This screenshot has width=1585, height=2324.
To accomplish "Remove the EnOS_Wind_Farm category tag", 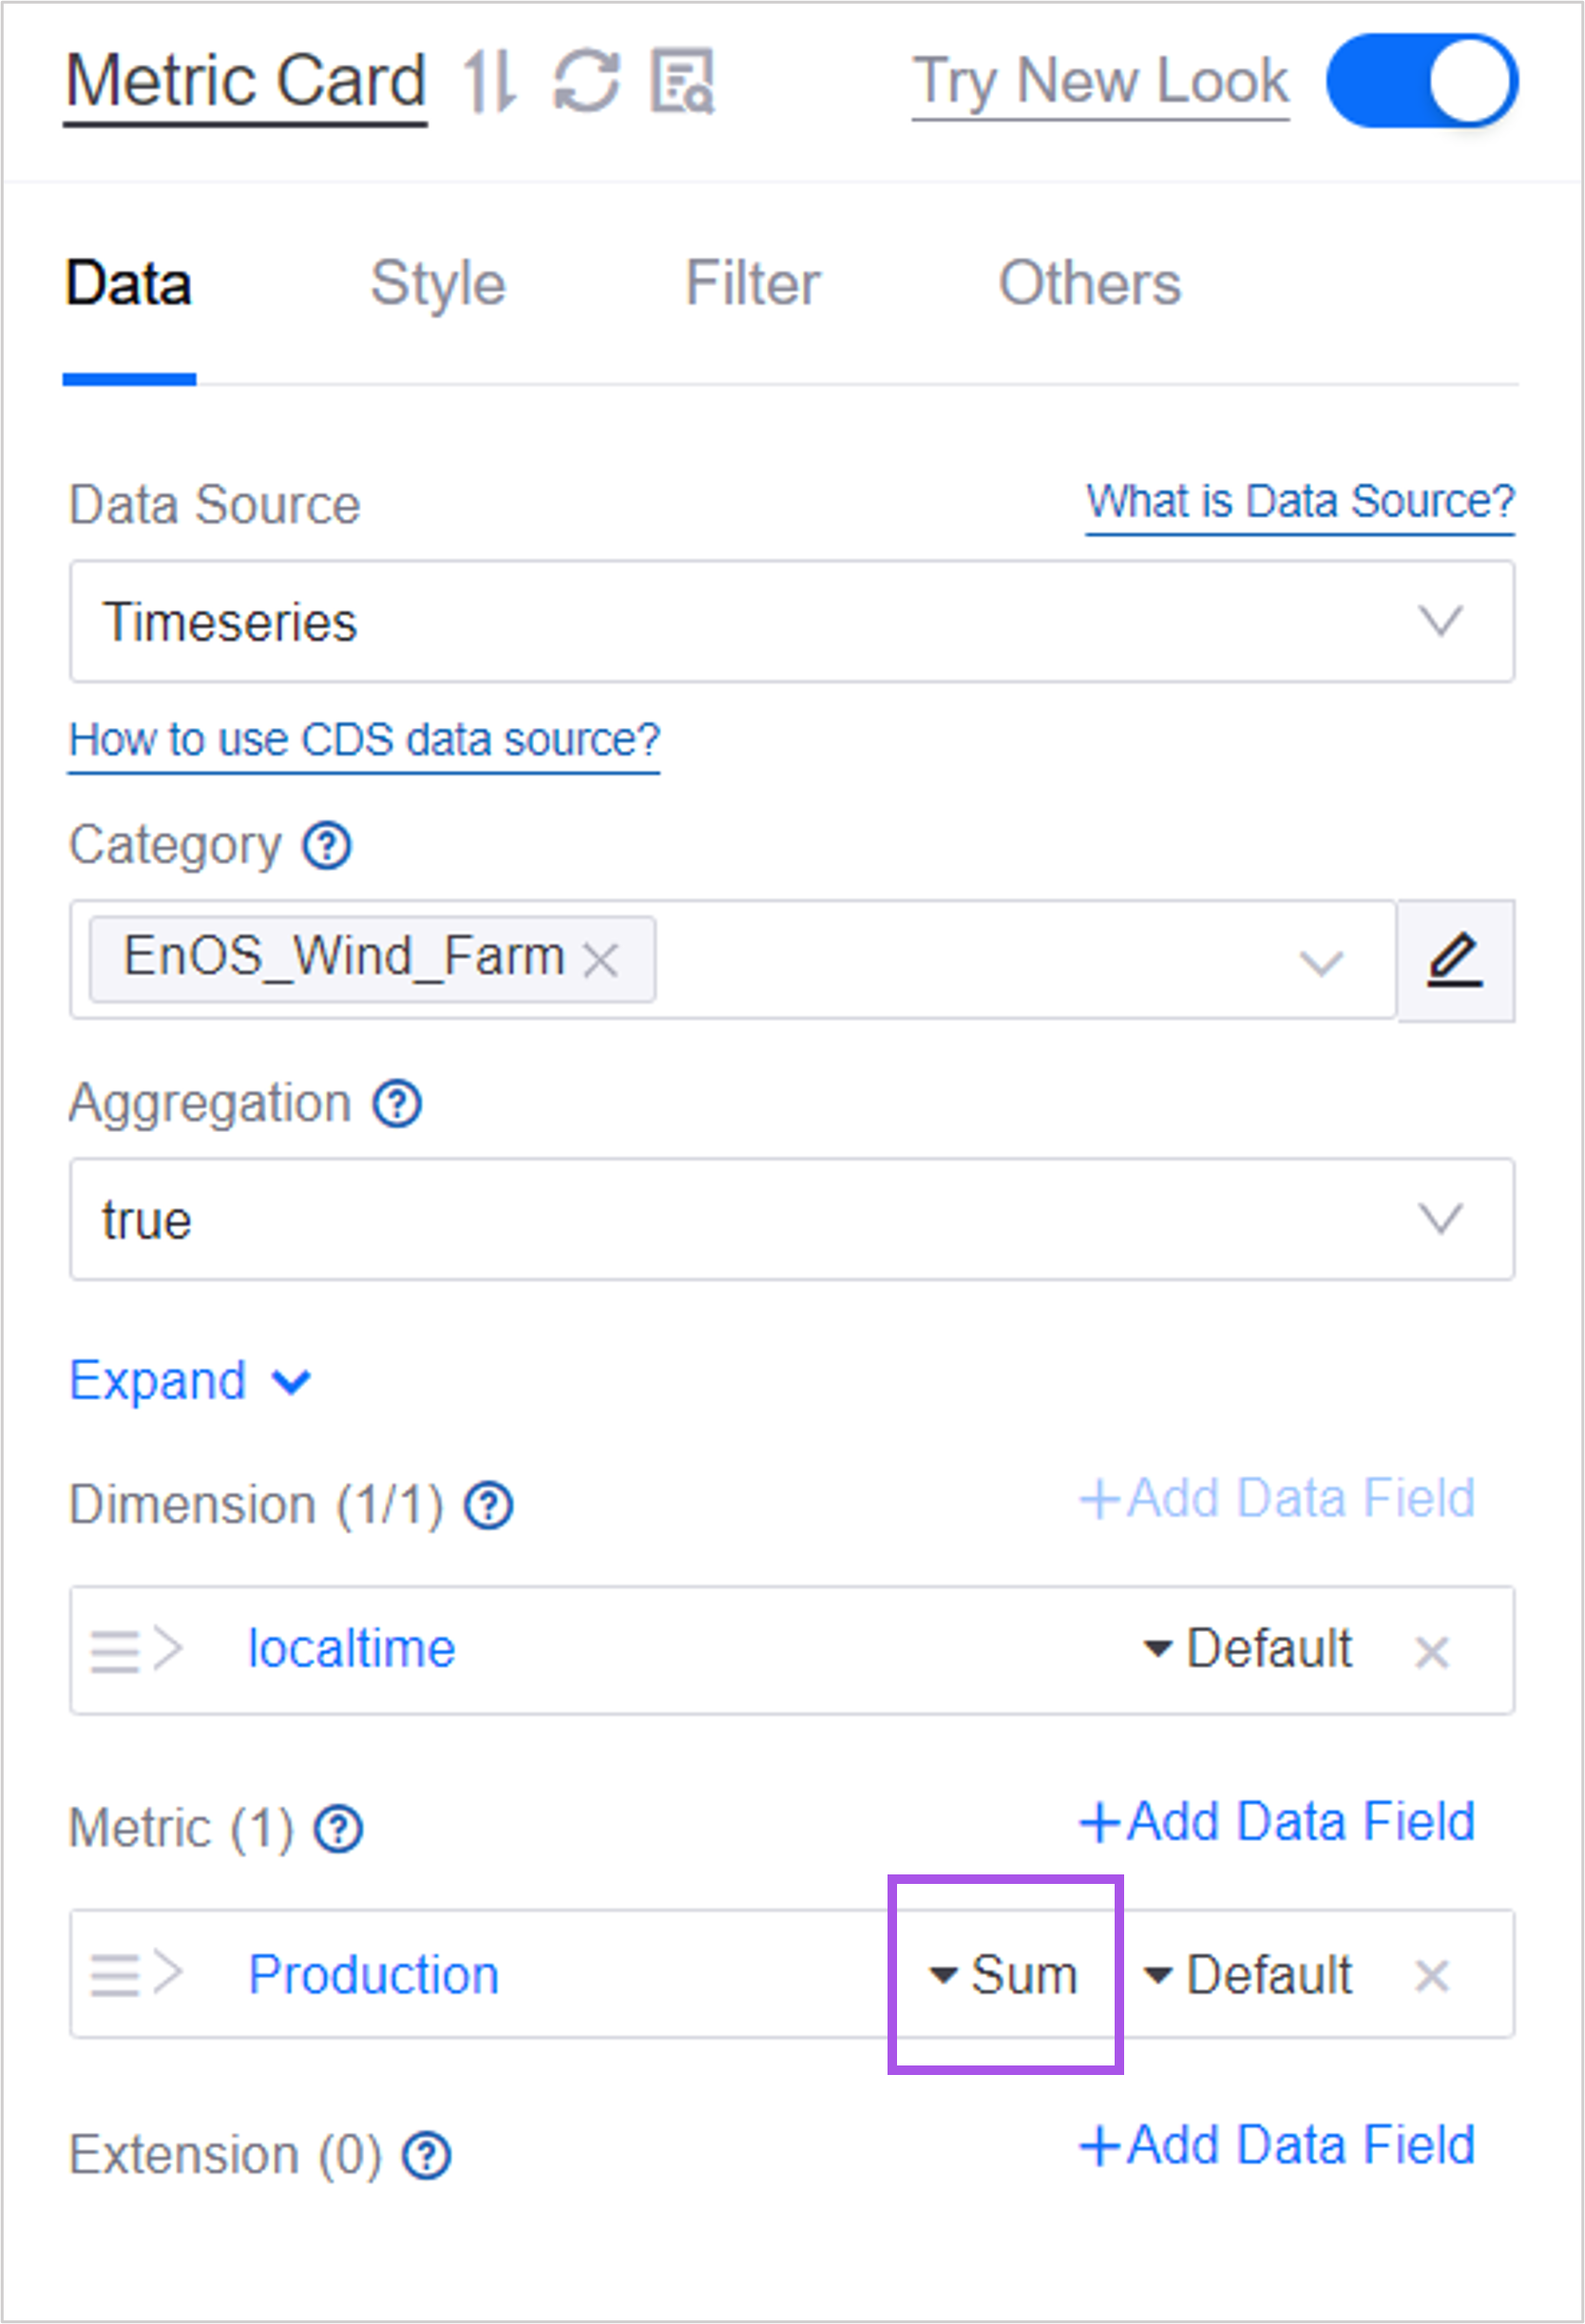I will point(601,961).
